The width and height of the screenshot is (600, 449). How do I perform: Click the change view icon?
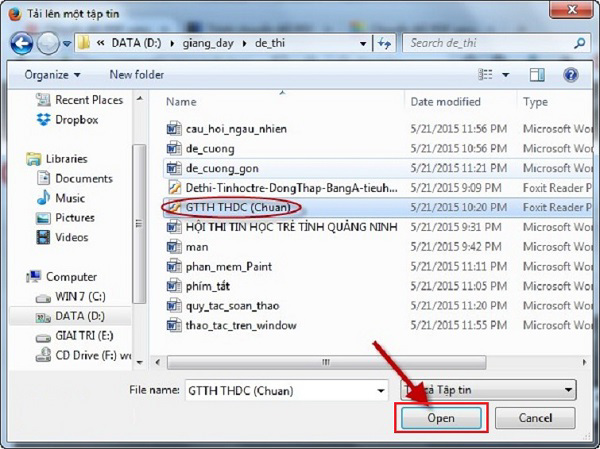click(486, 74)
